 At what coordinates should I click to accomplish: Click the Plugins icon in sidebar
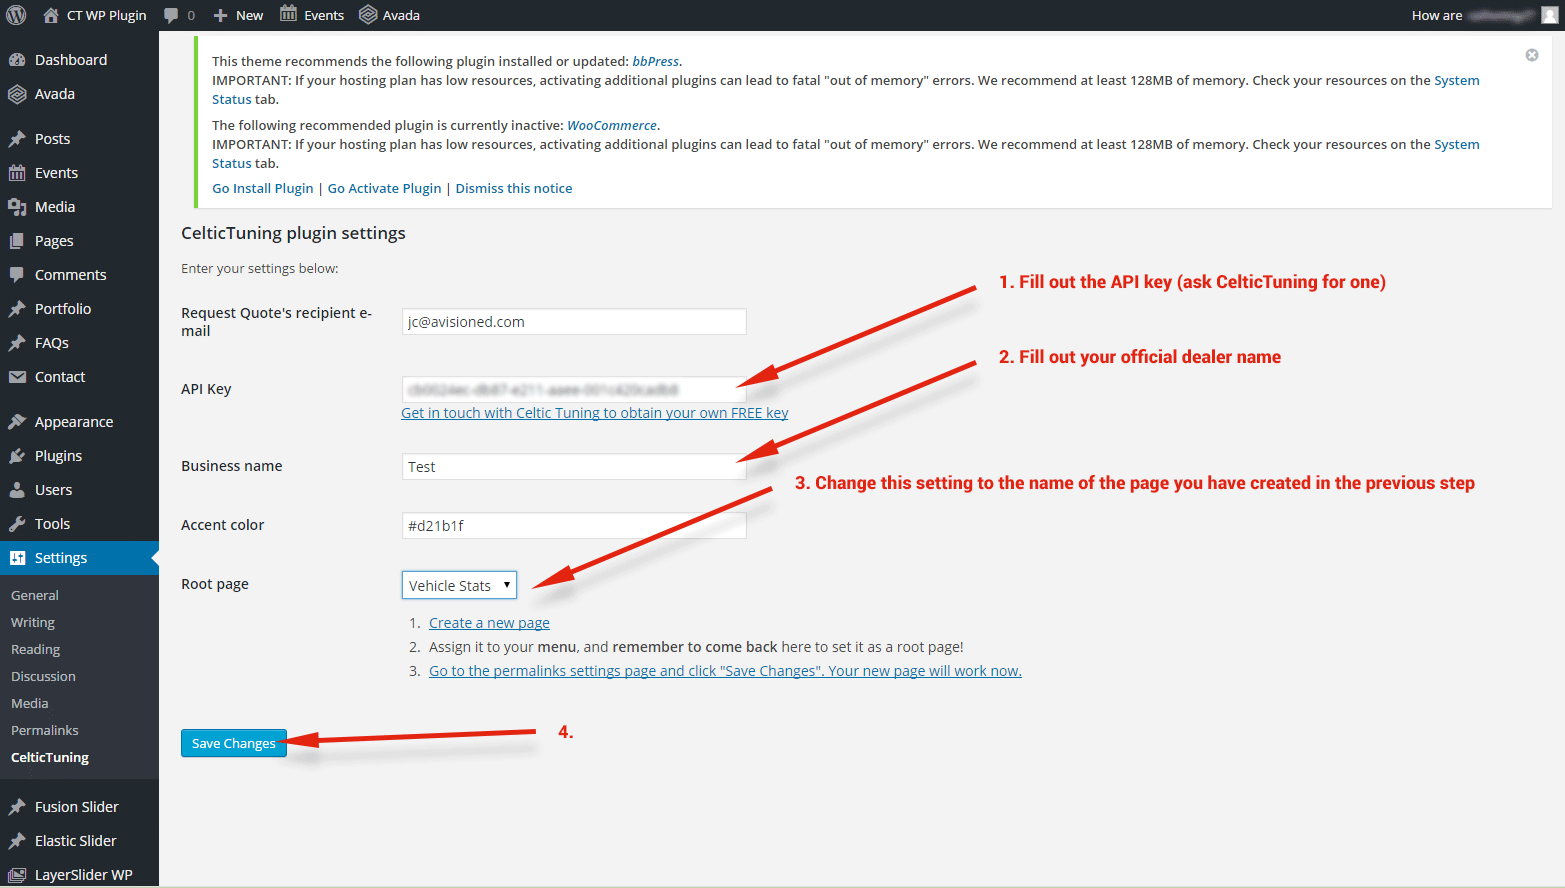coord(17,456)
